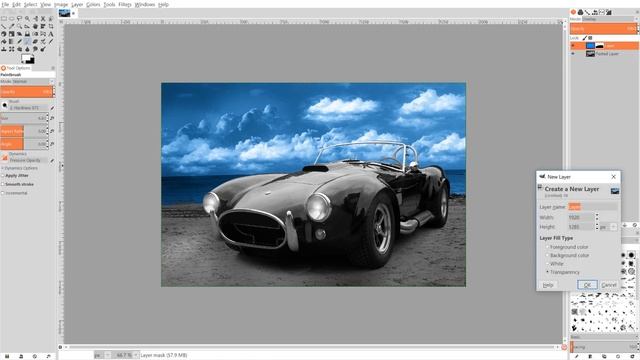Select the Crop tool
This screenshot has height=360, width=640.
click(x=51, y=26)
